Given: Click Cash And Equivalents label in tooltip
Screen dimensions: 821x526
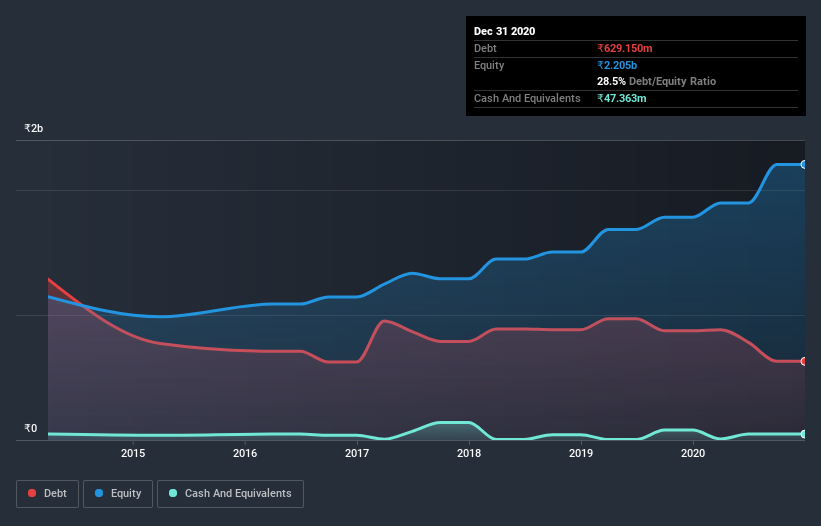Looking at the screenshot, I should tap(527, 98).
